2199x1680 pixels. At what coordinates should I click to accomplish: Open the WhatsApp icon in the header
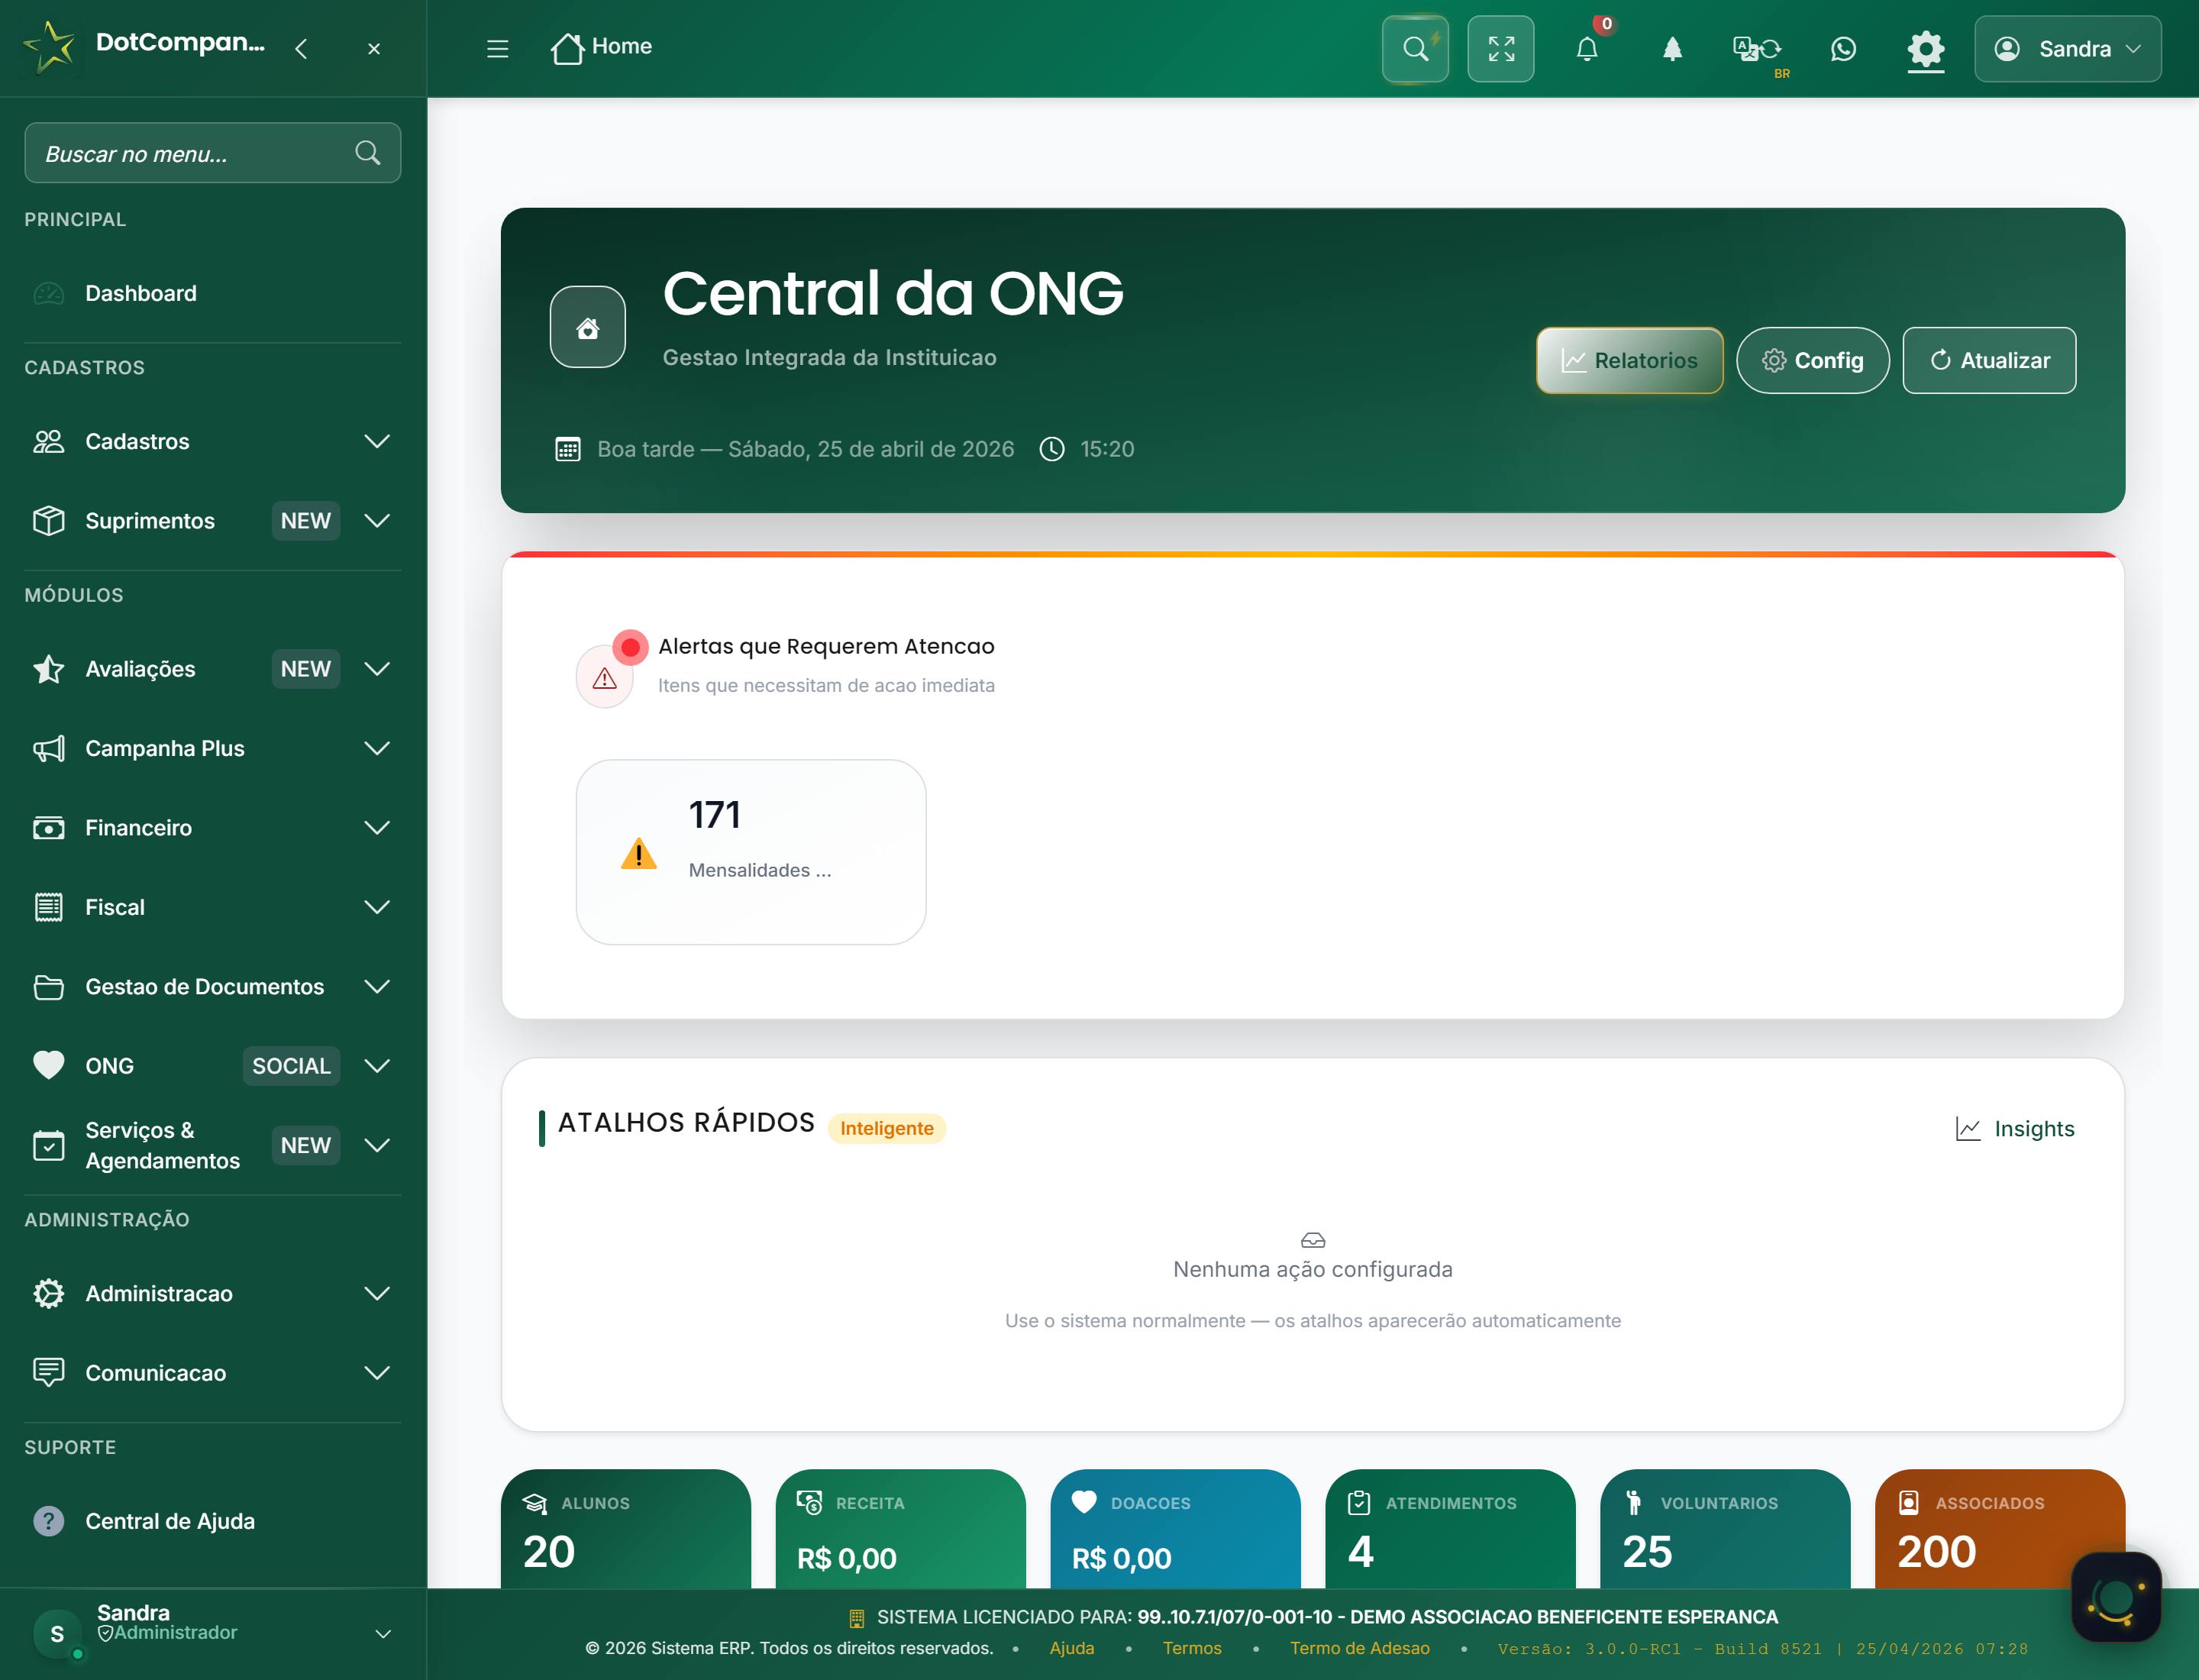[1843, 48]
